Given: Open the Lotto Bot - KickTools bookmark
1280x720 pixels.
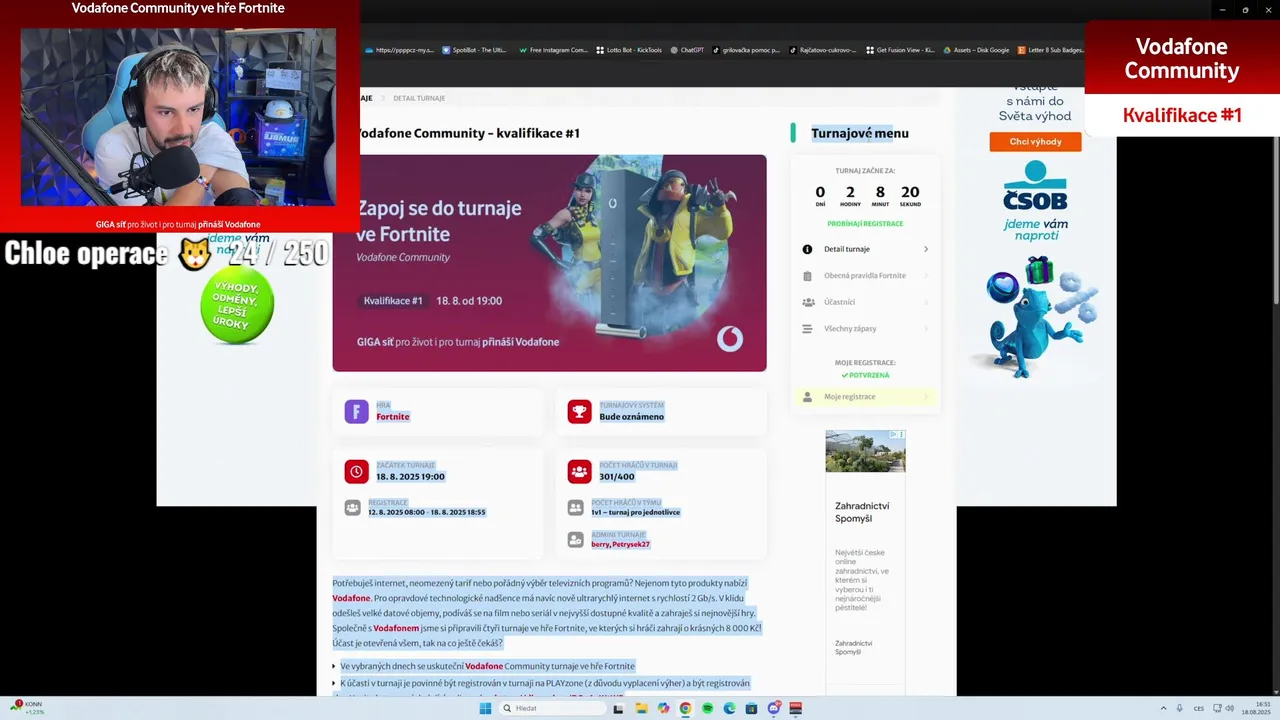Looking at the screenshot, I should pos(629,50).
